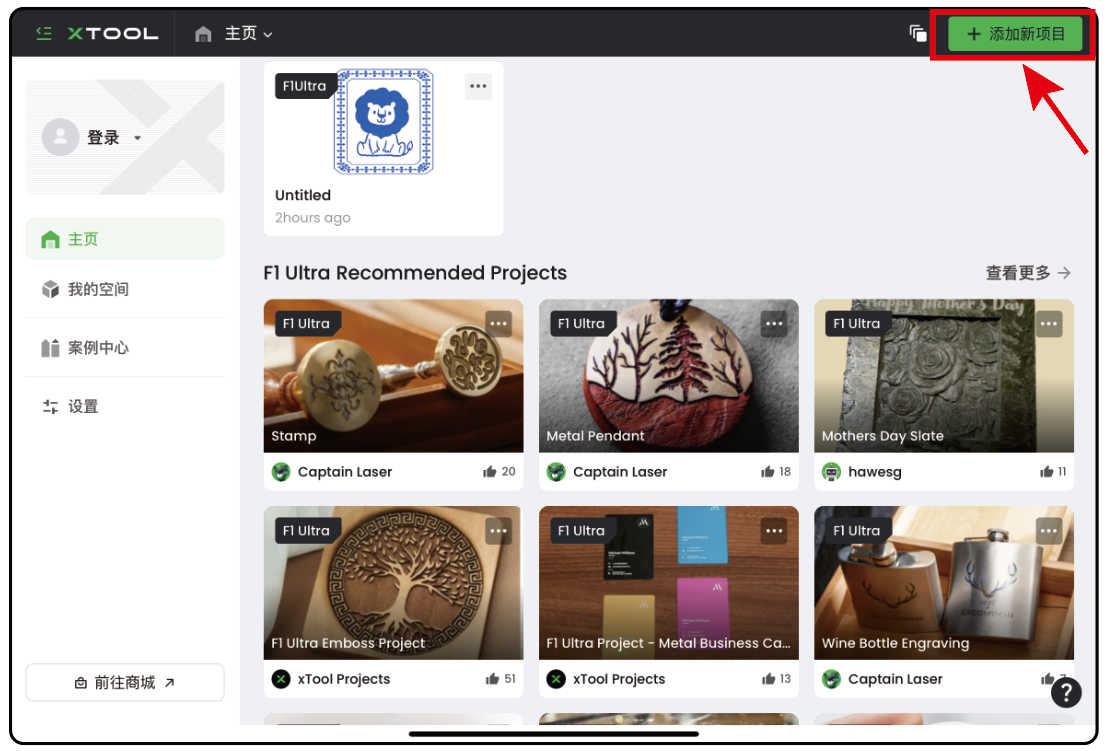This screenshot has height=751, width=1106.
Task: Open more options on the Untitled project card
Action: tap(478, 86)
